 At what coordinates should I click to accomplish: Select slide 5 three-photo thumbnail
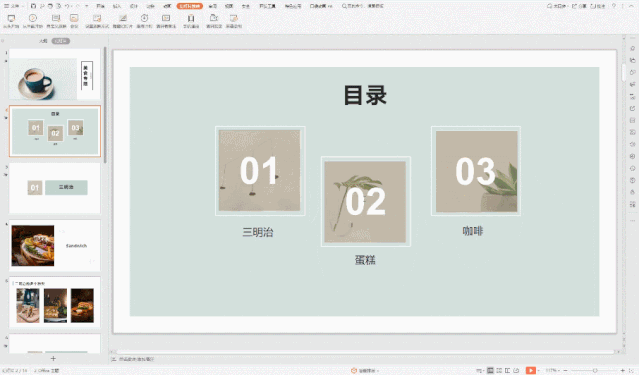point(55,302)
